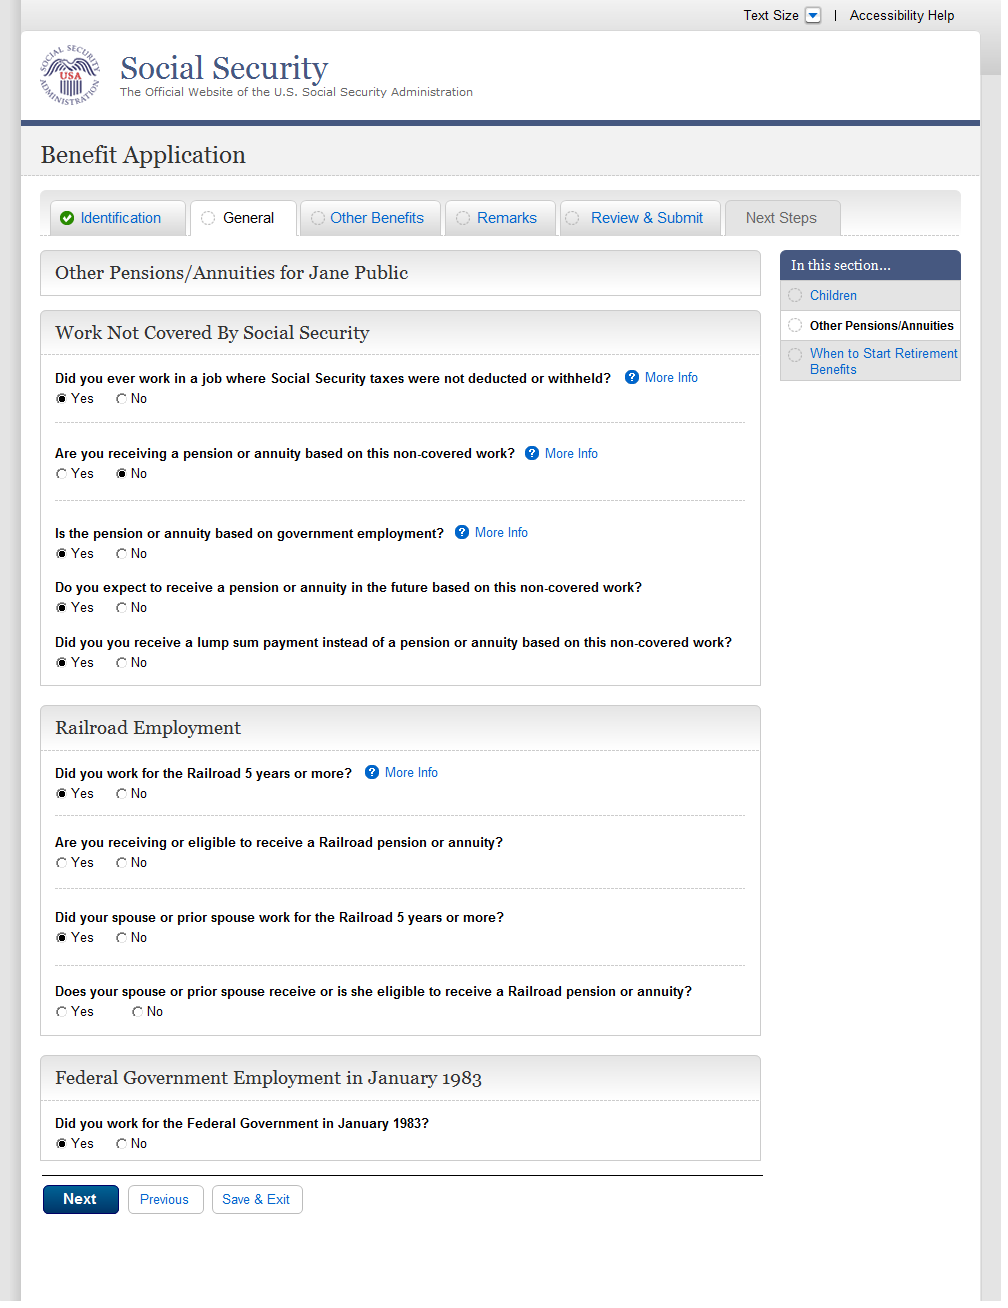Select Yes for receiving a non-covered pension

coord(62,474)
